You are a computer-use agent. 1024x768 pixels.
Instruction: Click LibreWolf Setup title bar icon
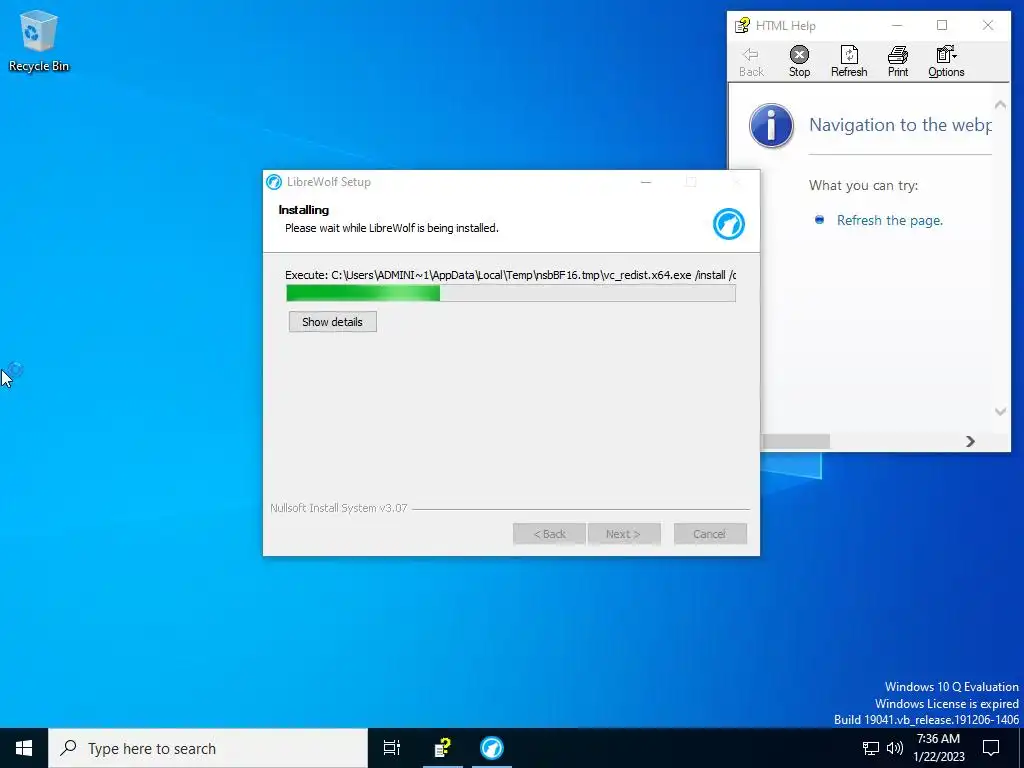coord(274,182)
